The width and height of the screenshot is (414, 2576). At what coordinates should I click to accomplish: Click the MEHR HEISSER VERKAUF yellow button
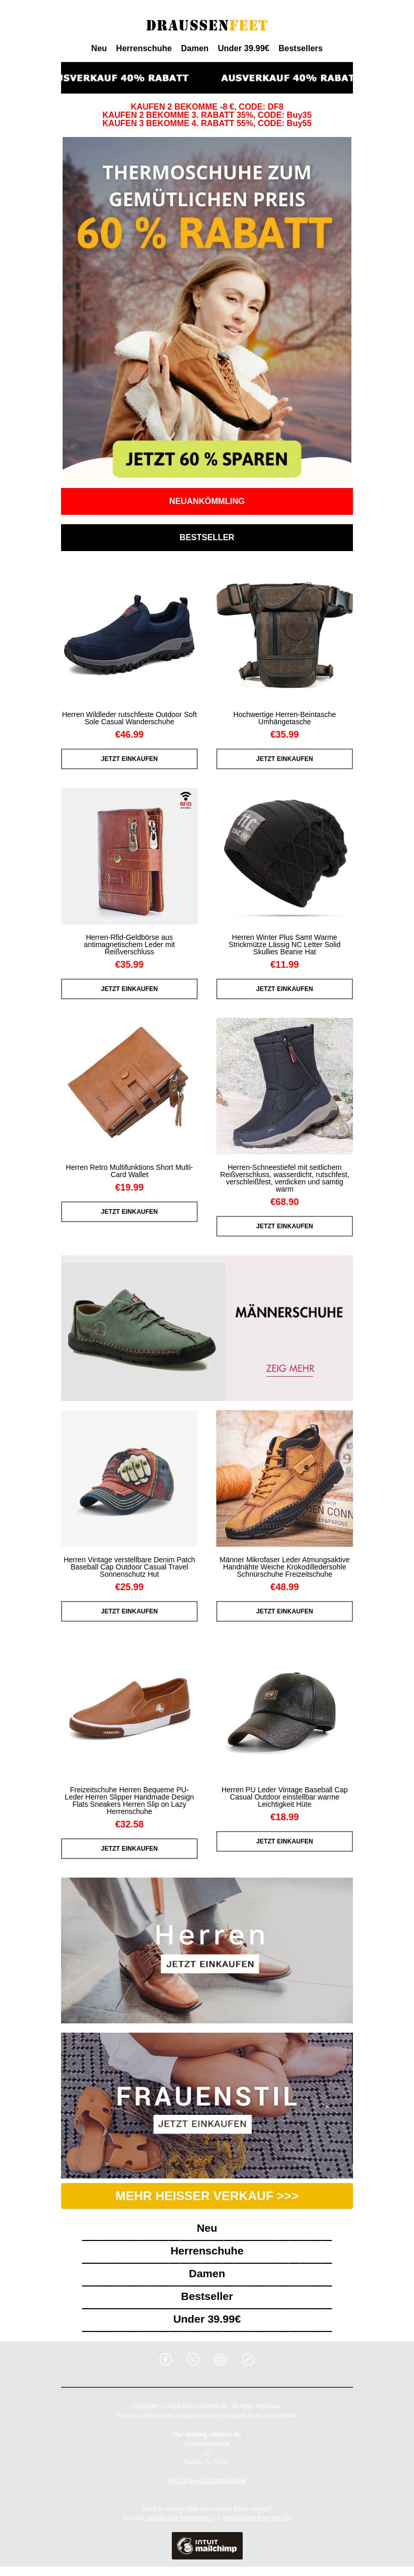point(207,2196)
